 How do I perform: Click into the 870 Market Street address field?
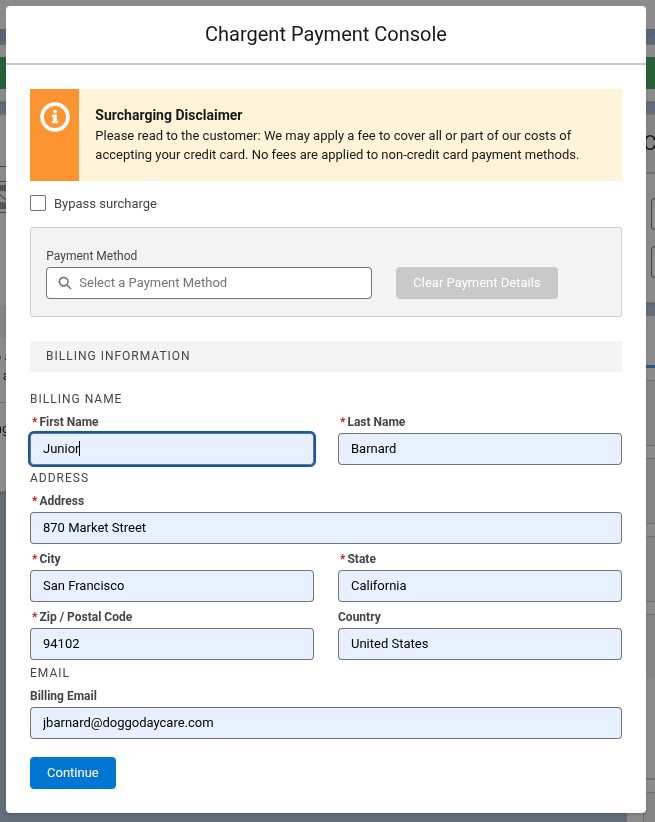(326, 528)
